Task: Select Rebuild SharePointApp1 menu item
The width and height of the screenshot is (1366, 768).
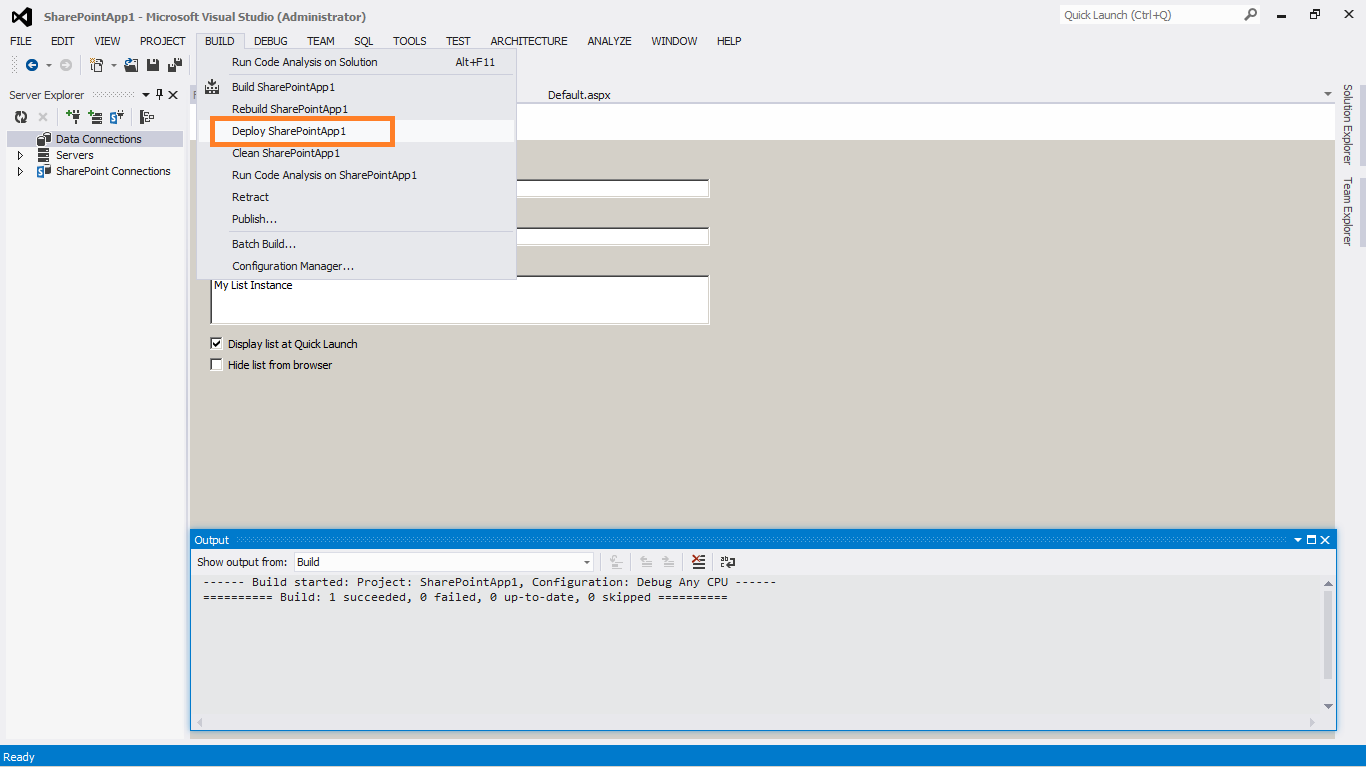Action: (356, 109)
